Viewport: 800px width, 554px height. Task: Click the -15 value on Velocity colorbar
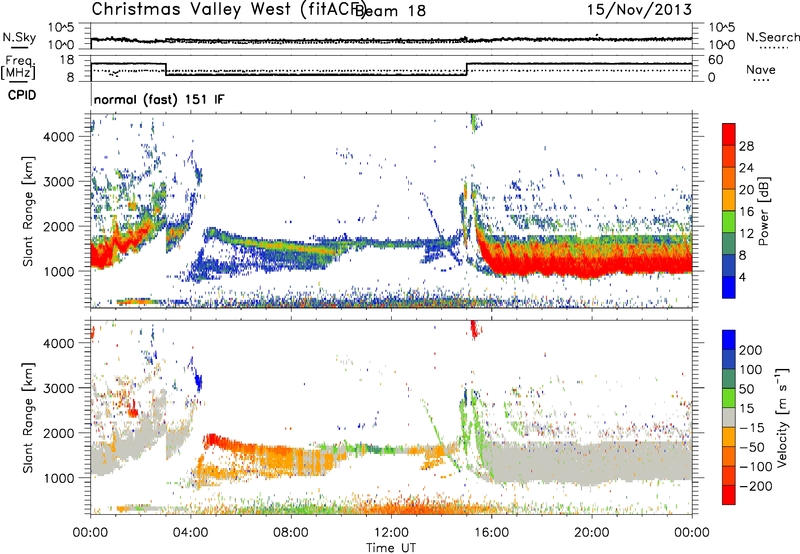click(x=753, y=428)
